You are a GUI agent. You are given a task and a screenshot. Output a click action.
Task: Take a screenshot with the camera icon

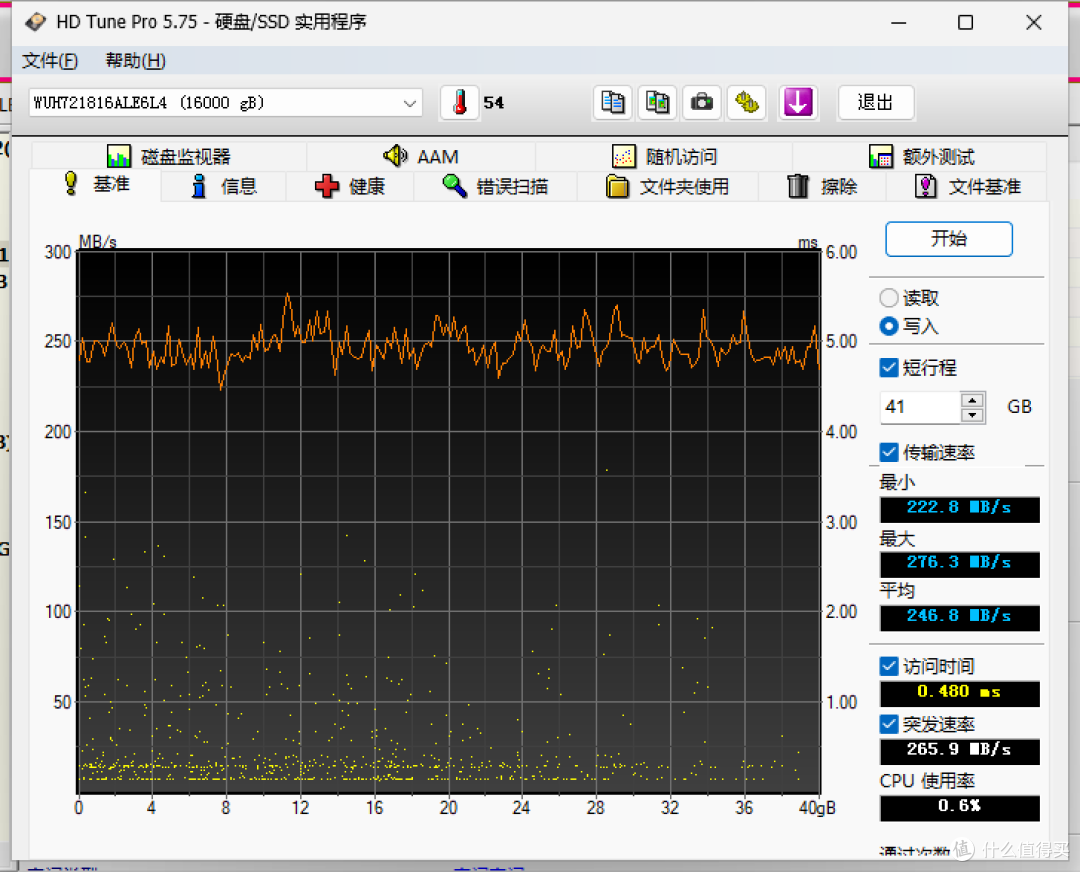click(x=702, y=103)
